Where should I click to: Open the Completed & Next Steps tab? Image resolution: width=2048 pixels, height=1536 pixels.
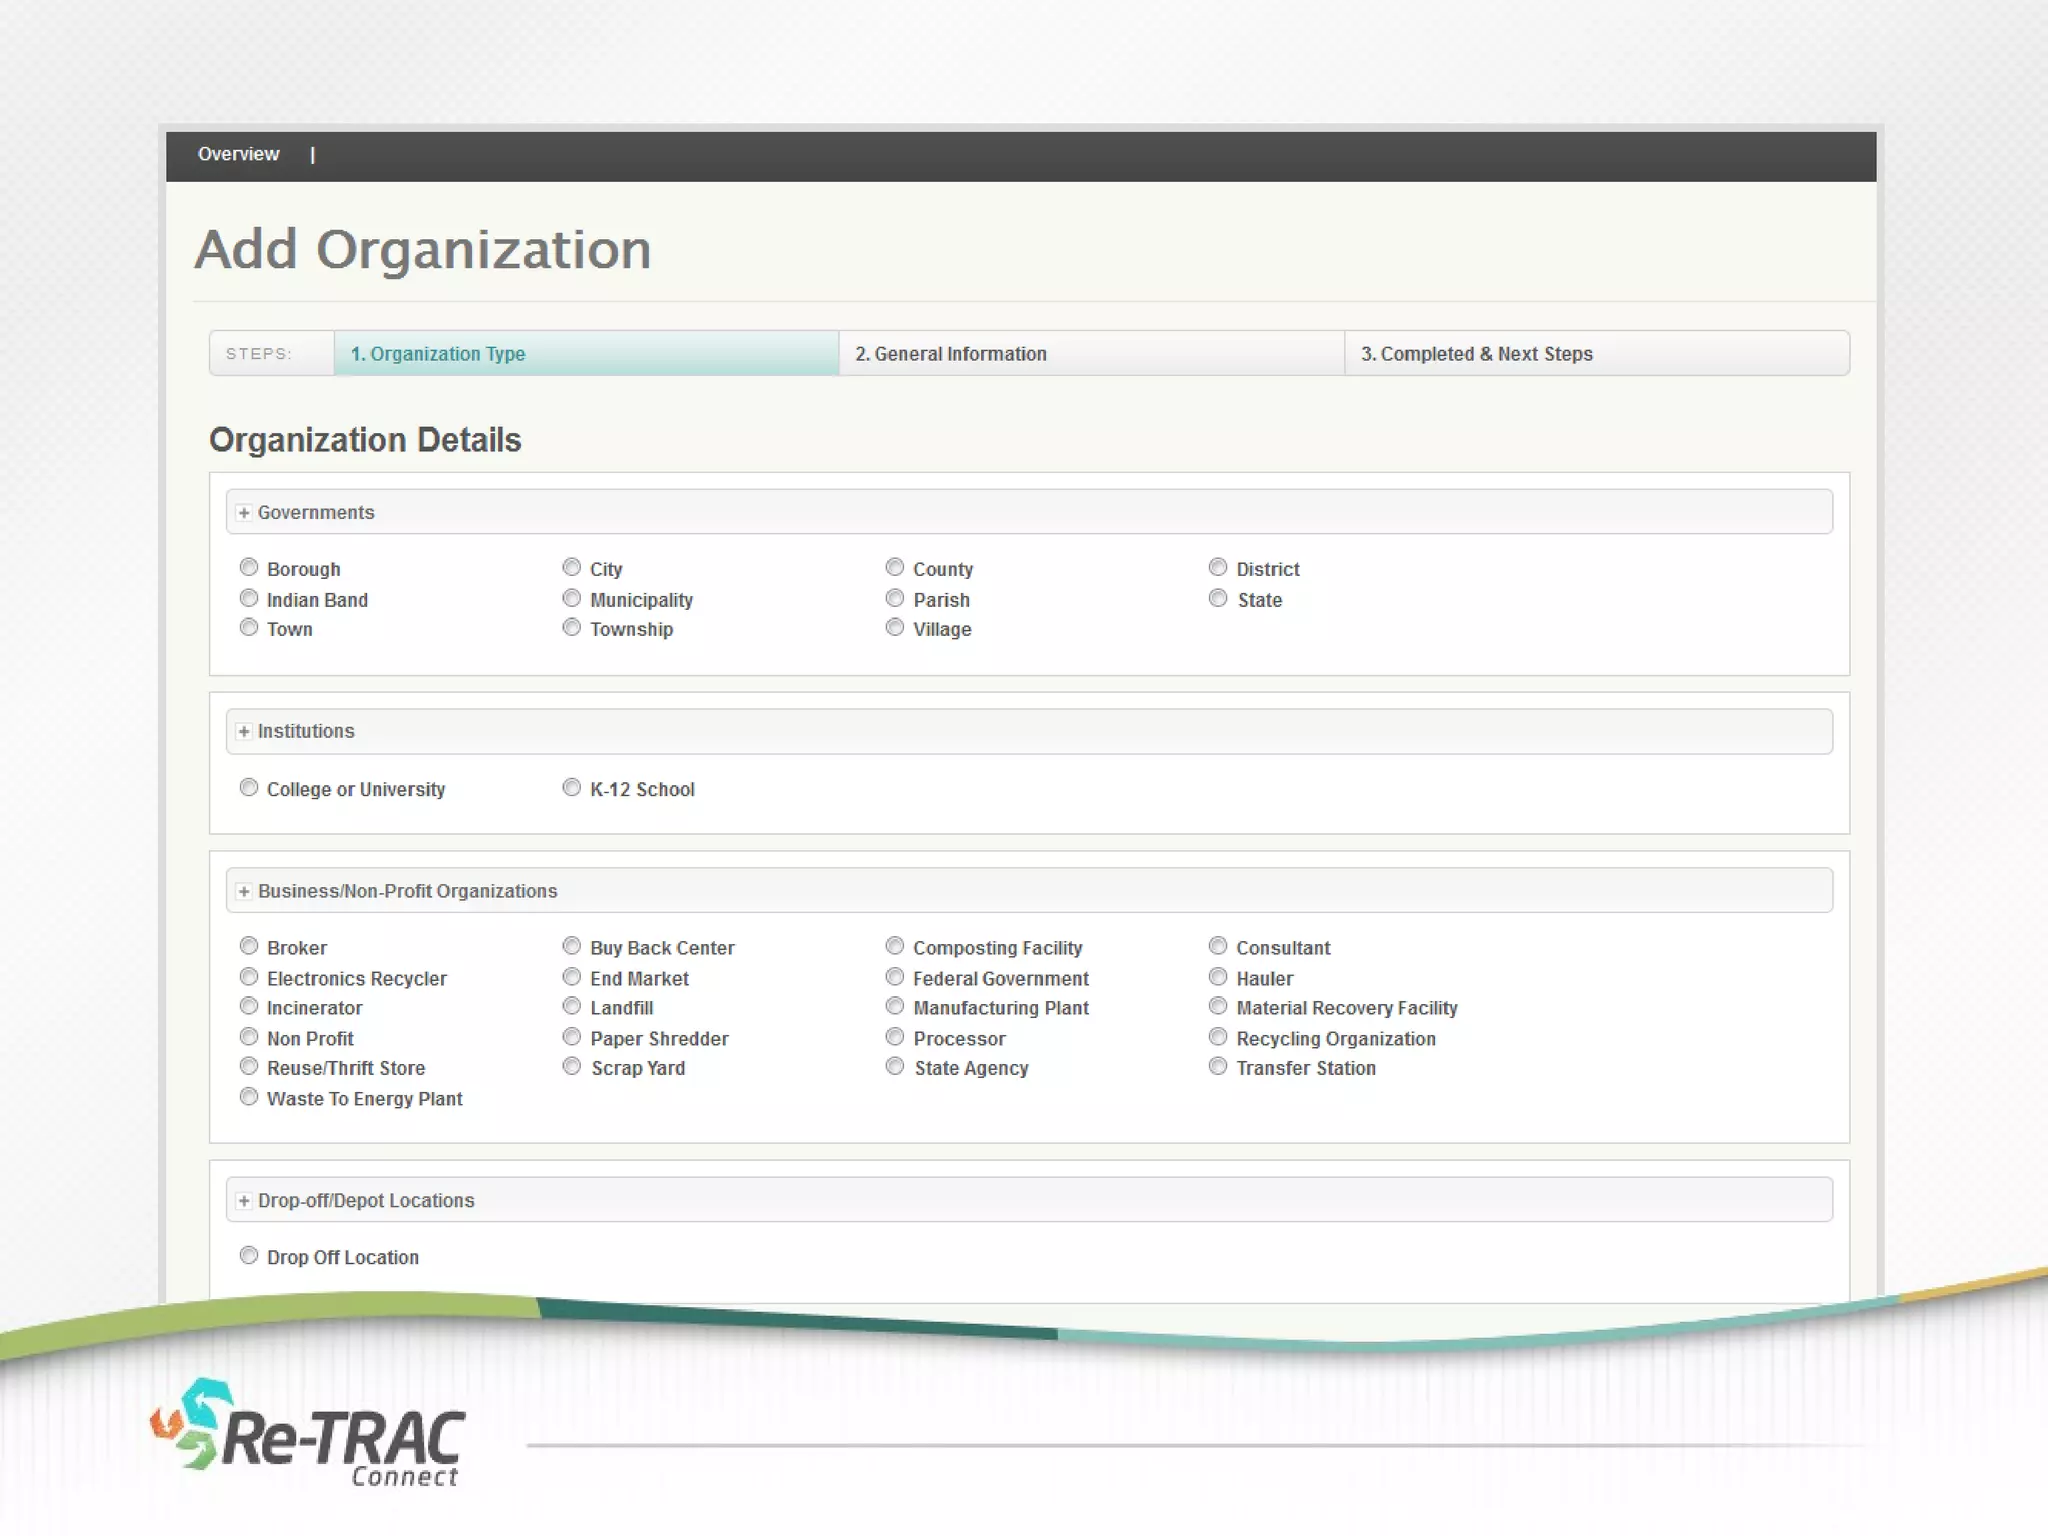[1476, 354]
